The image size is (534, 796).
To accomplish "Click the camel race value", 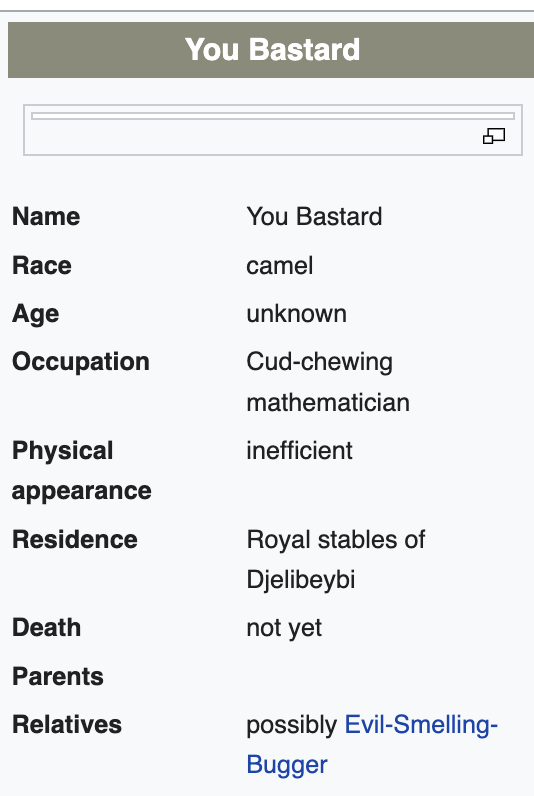I will (280, 266).
